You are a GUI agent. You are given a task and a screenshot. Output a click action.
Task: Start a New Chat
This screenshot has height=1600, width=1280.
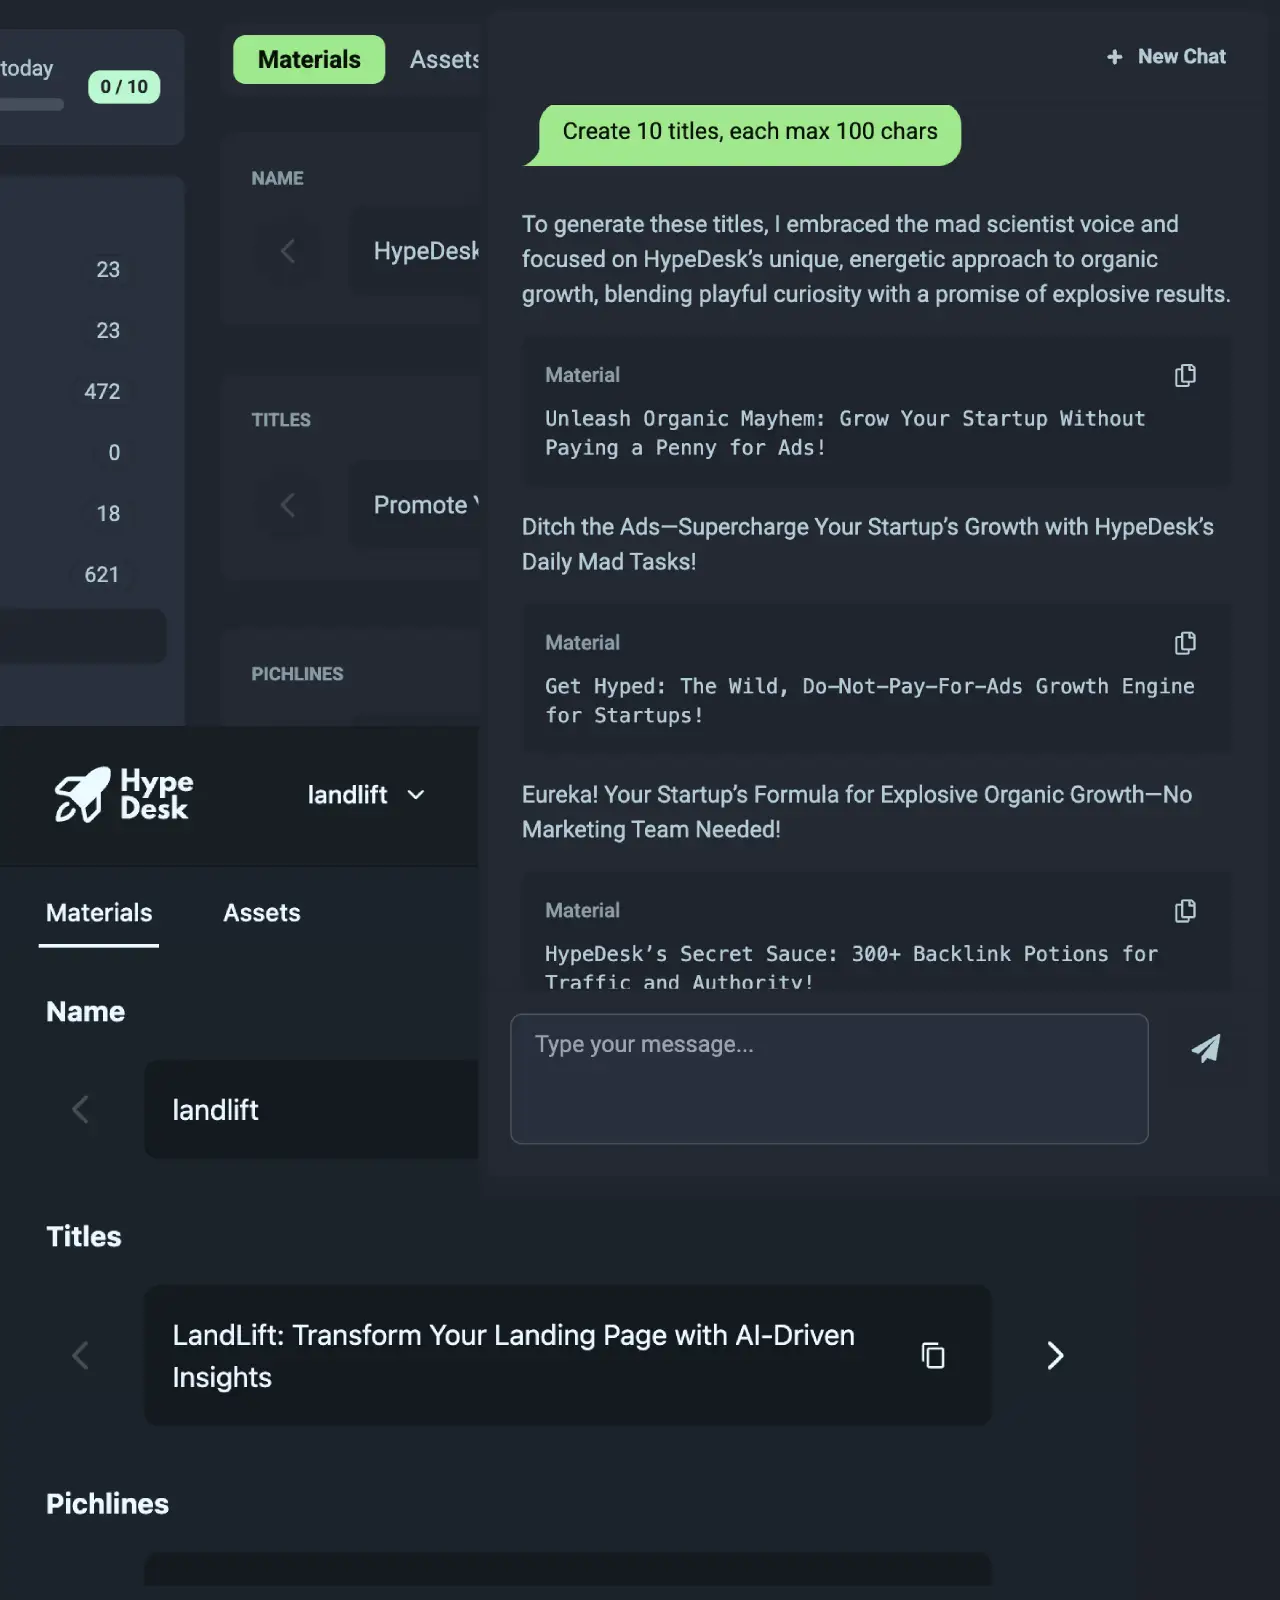click(1166, 57)
